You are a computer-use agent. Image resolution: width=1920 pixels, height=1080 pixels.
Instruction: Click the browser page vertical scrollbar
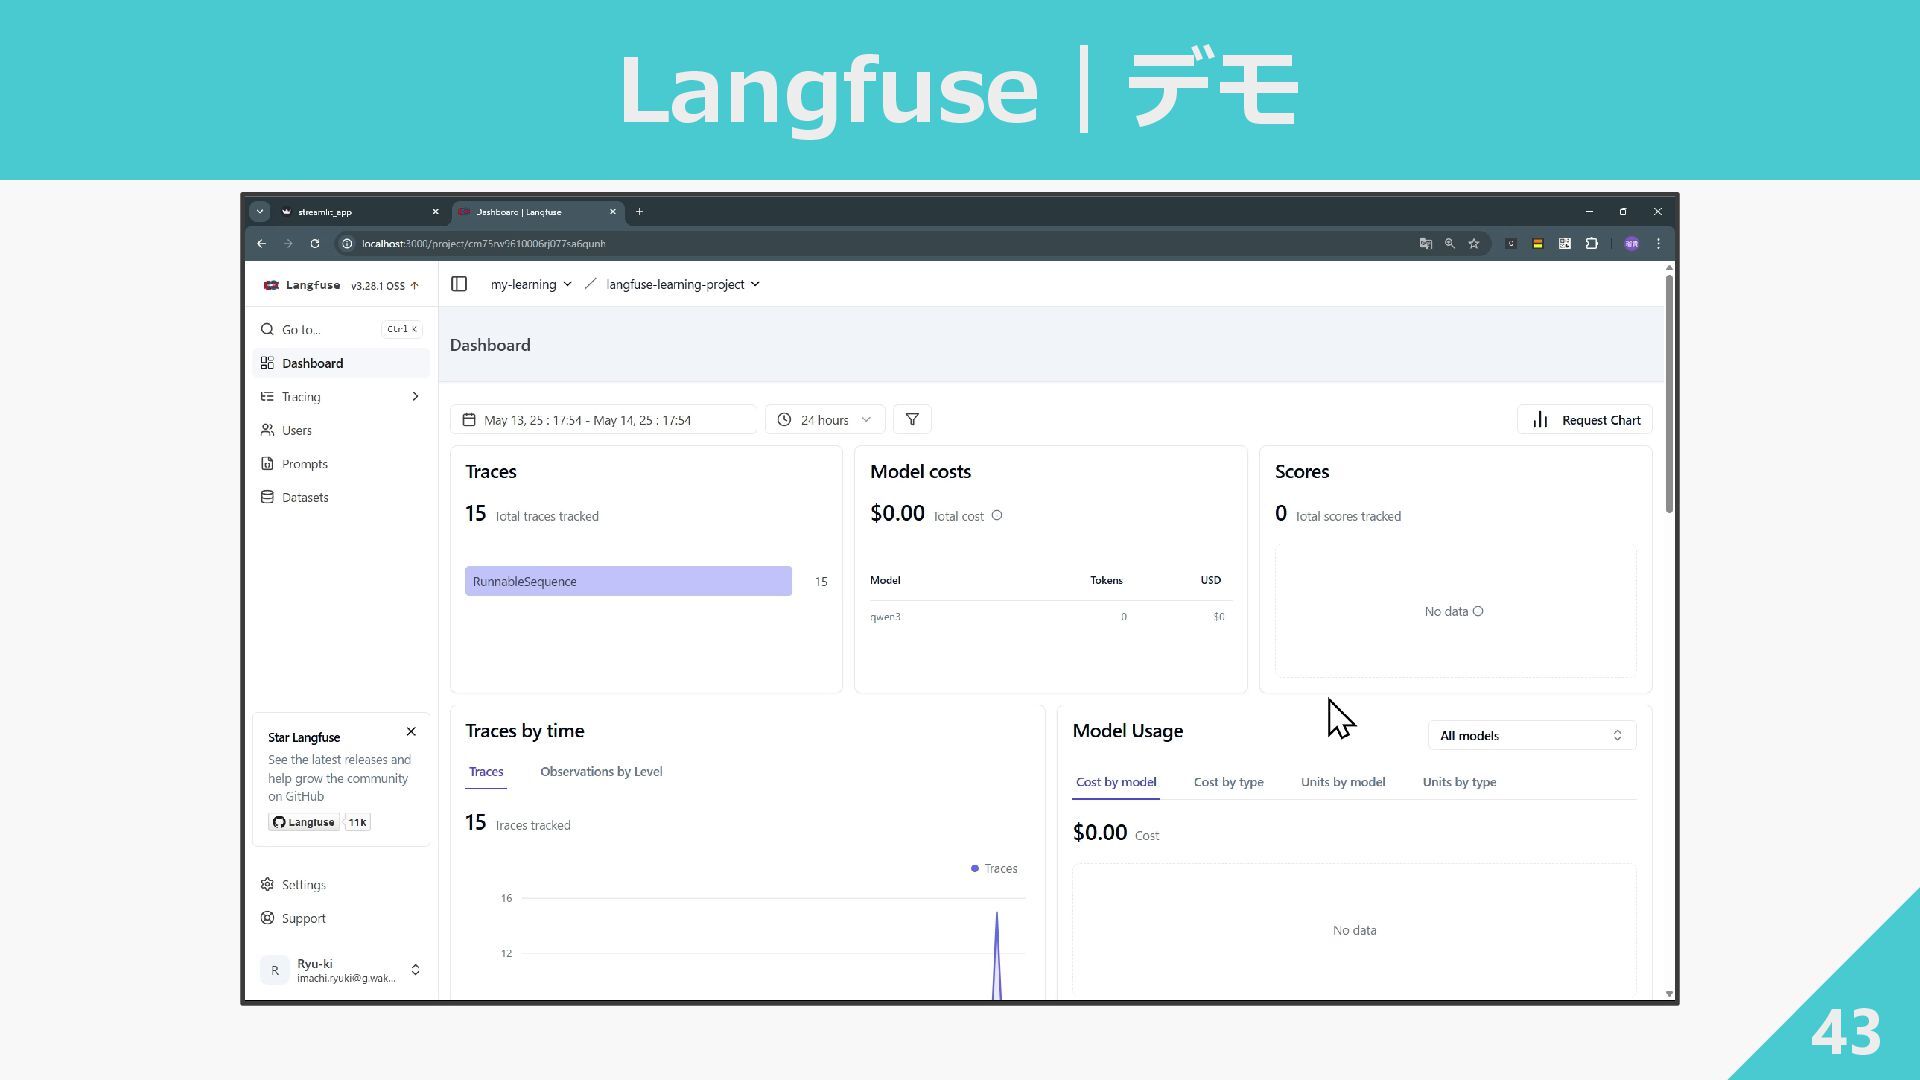pos(1669,394)
